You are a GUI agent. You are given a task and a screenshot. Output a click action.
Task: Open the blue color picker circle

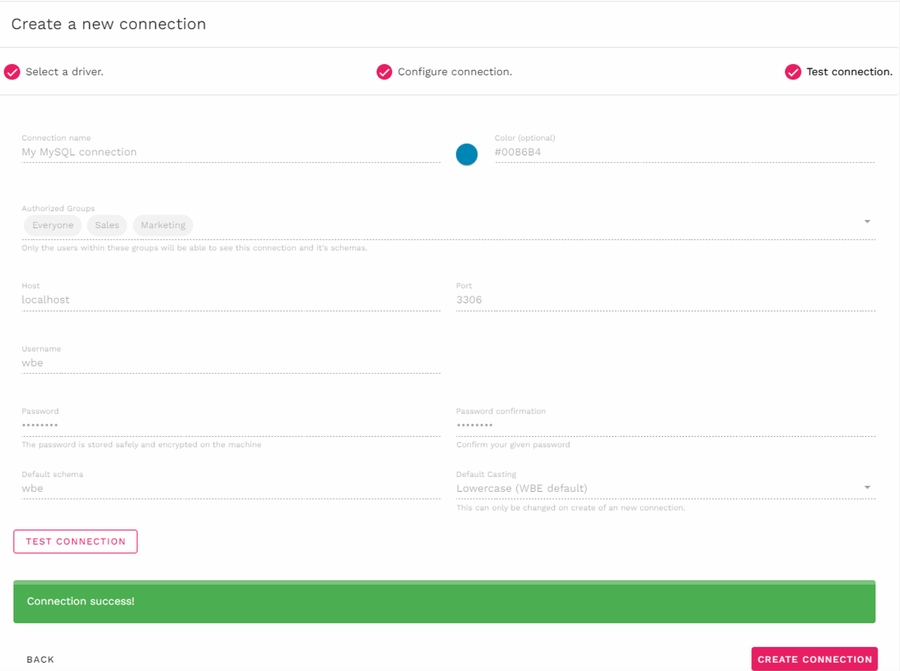pos(467,154)
